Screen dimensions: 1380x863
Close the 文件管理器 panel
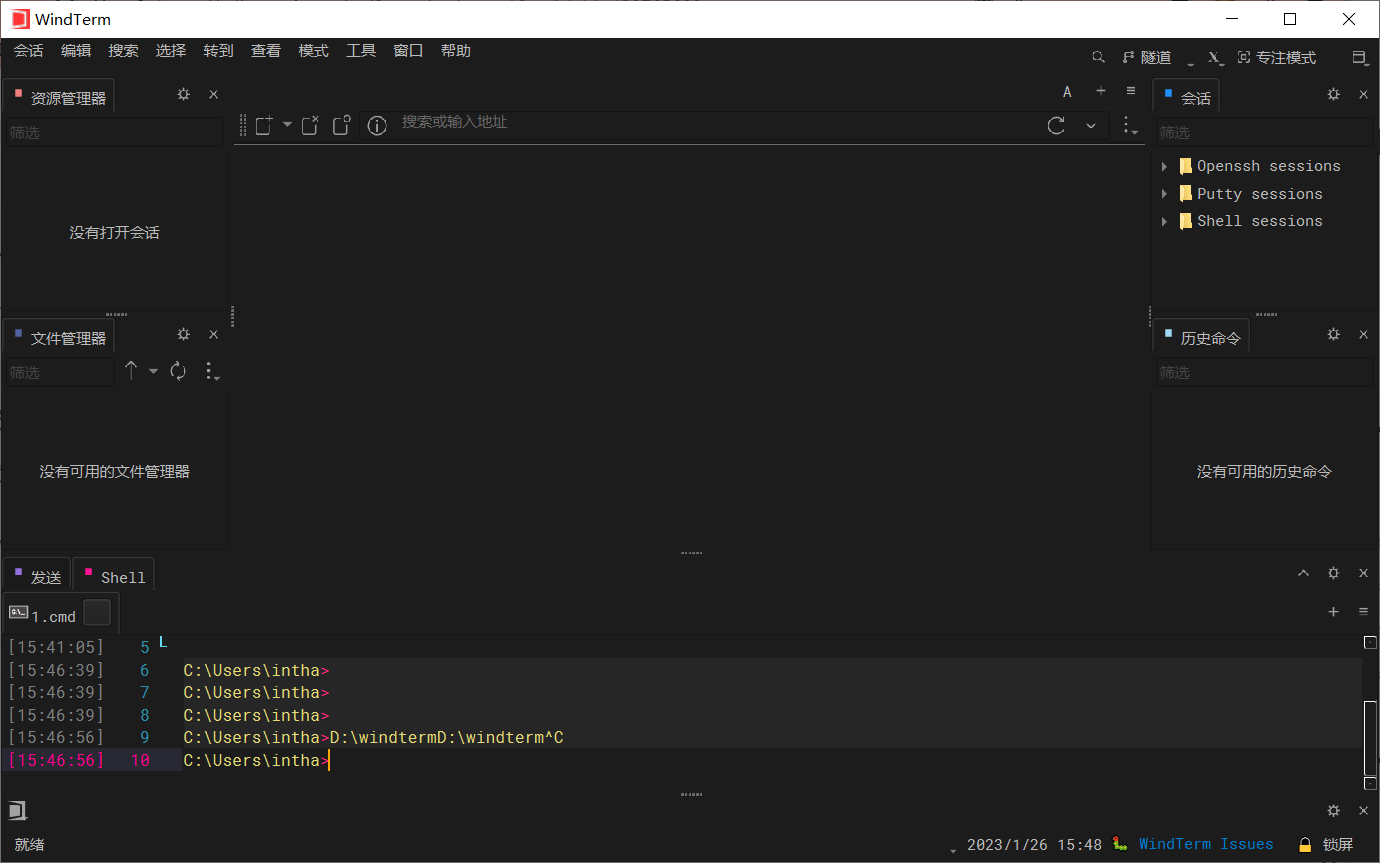[213, 334]
